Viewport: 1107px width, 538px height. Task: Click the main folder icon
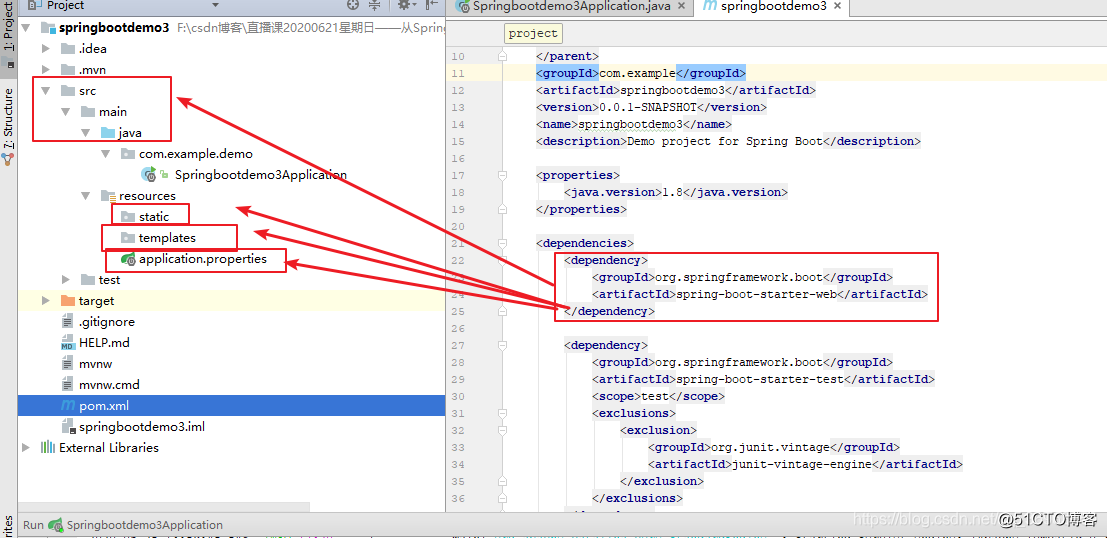(x=88, y=112)
